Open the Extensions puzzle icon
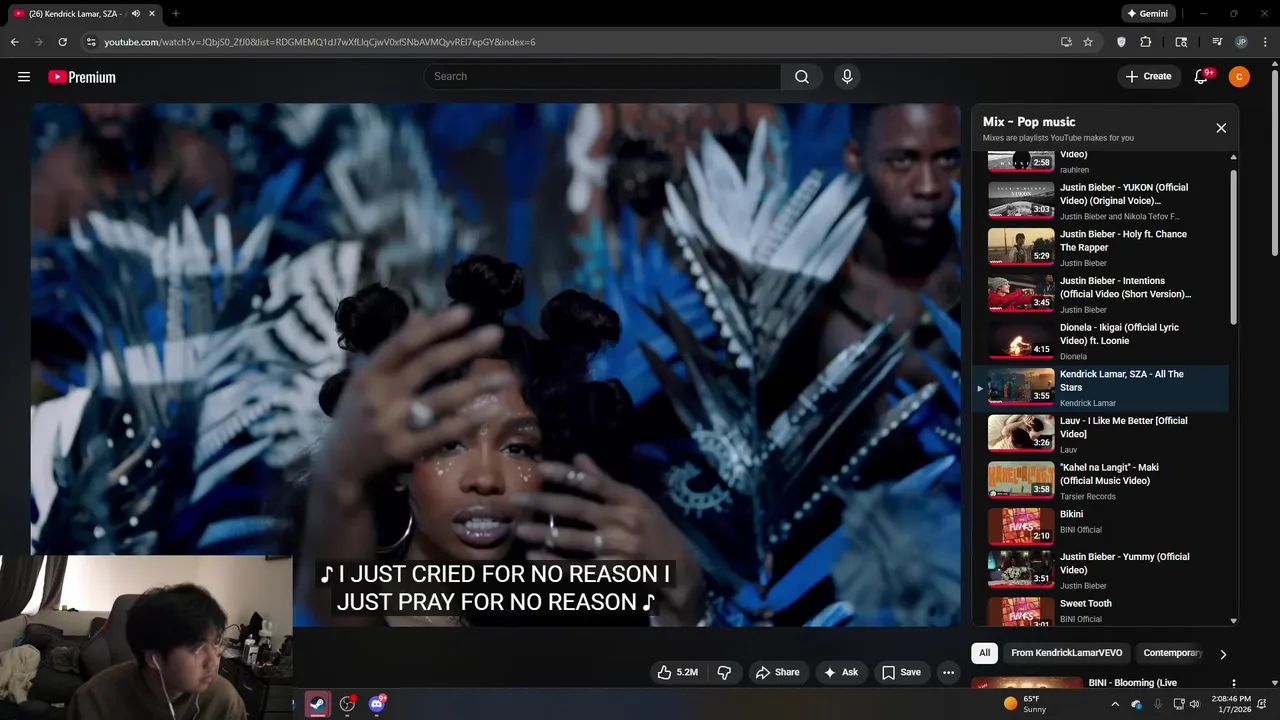1280x720 pixels. point(1146,42)
